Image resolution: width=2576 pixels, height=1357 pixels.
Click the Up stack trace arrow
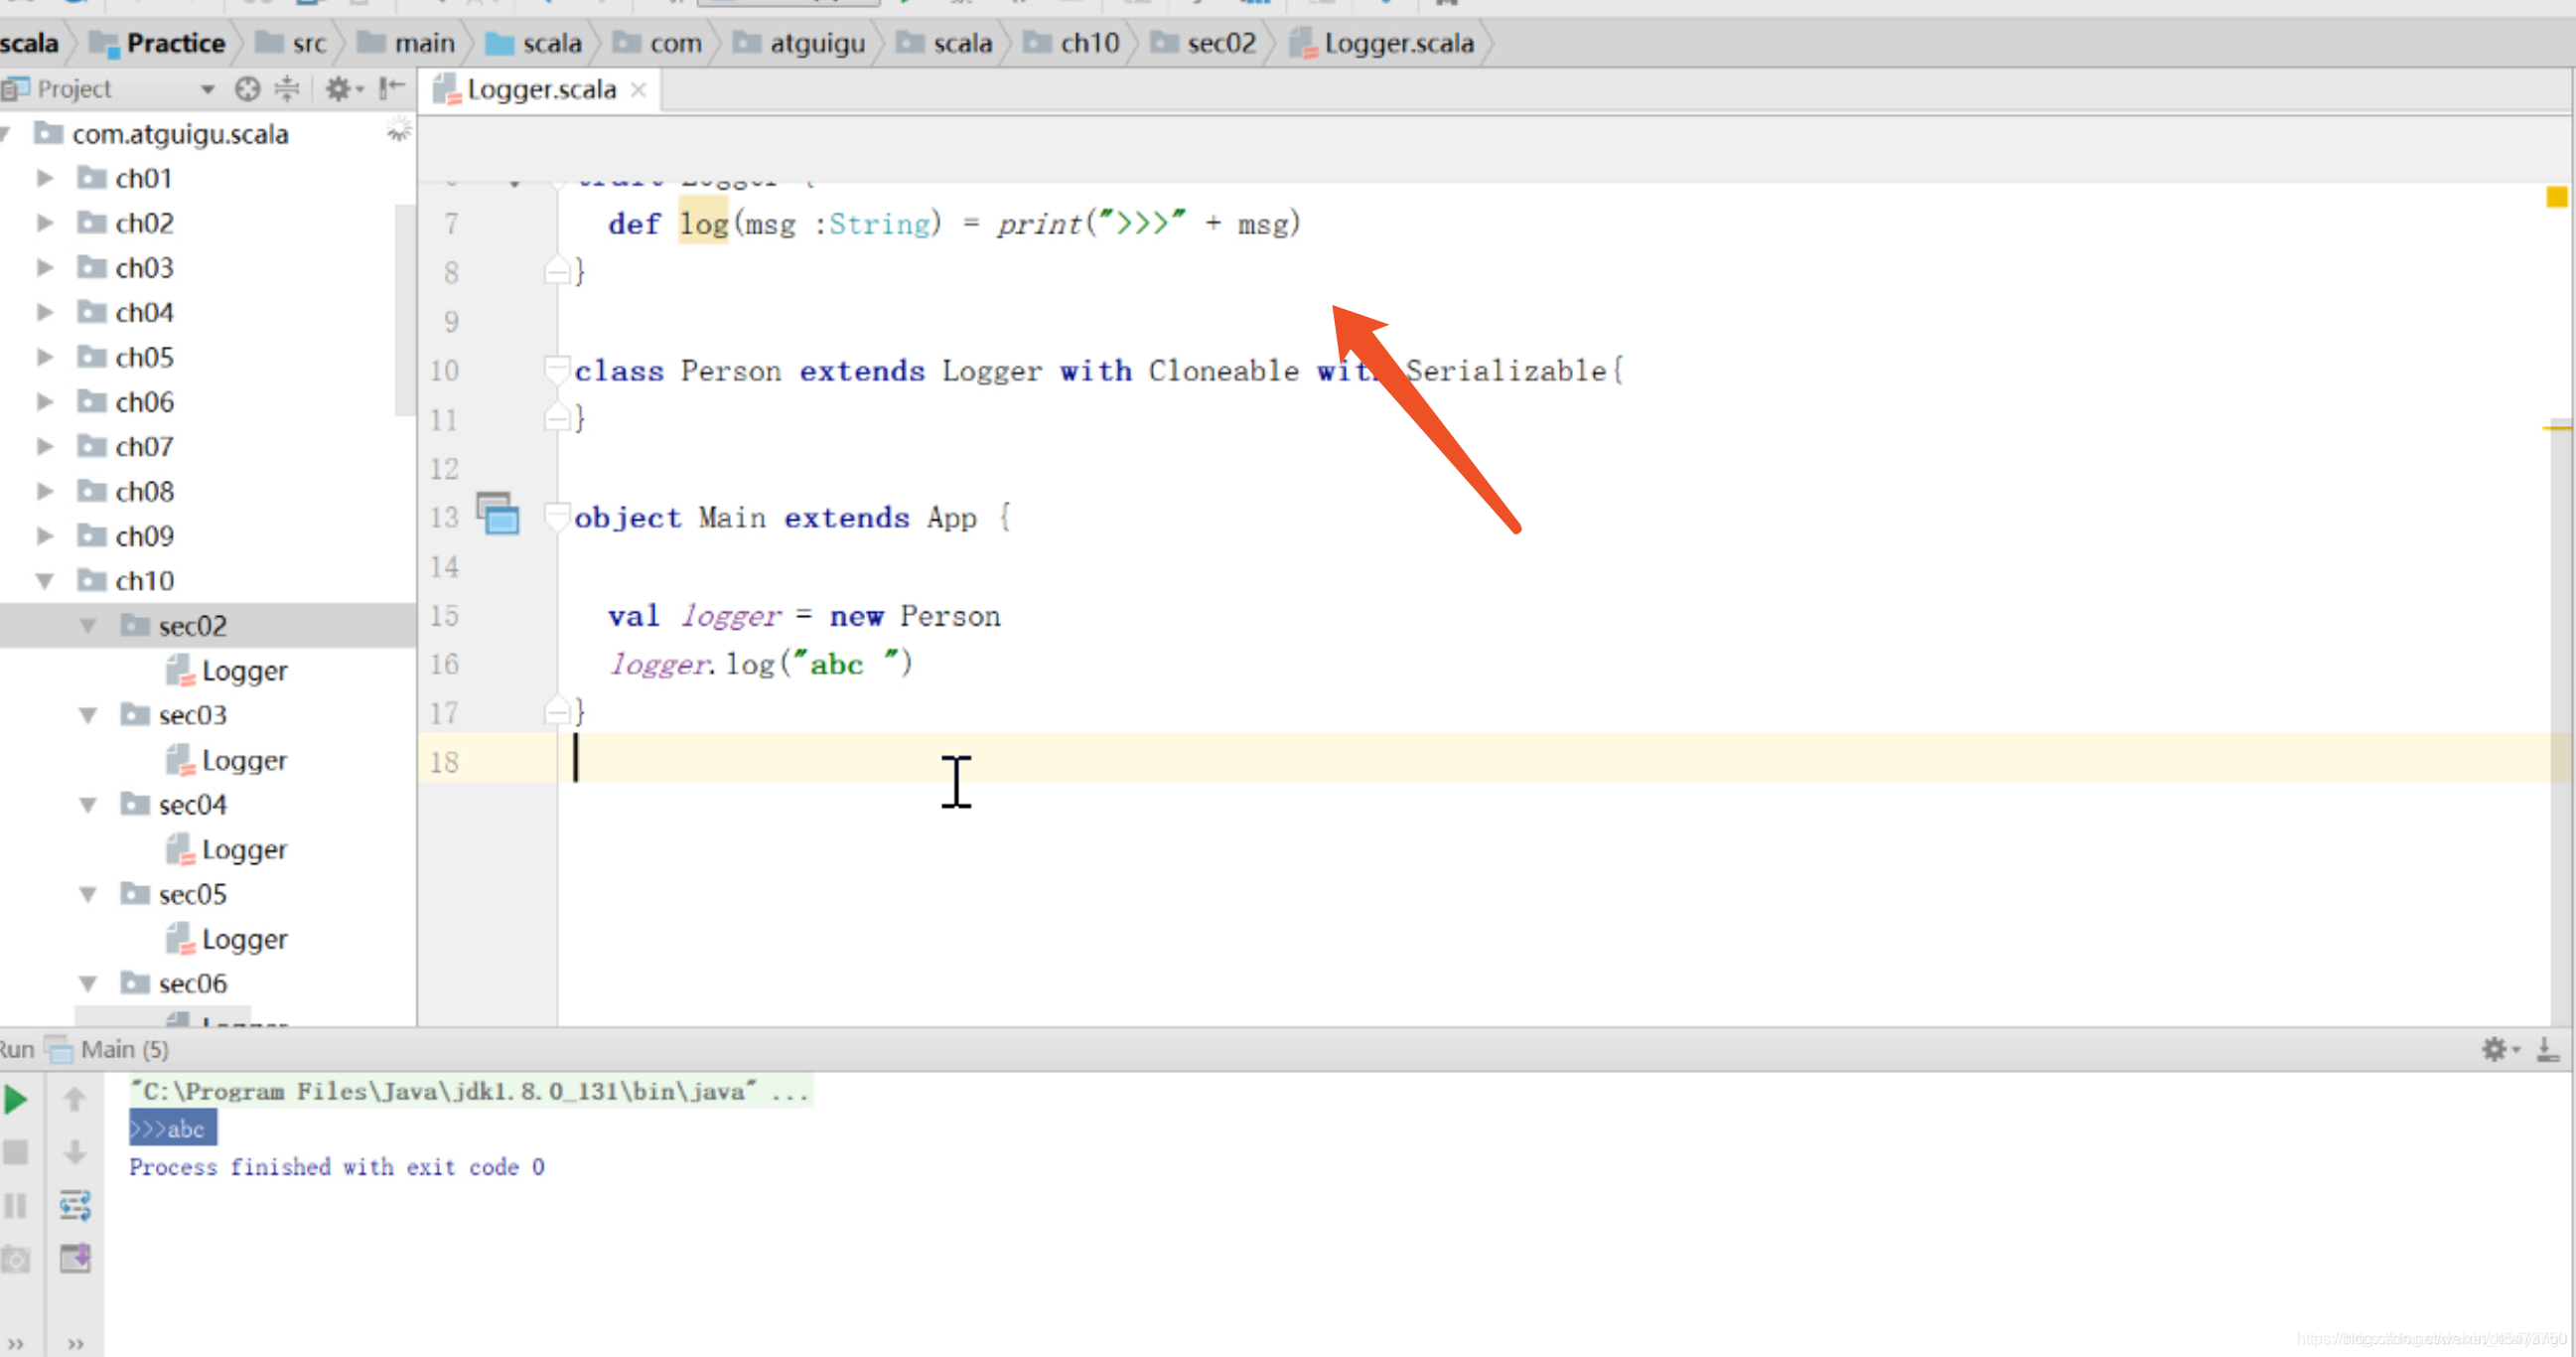pos(75,1100)
